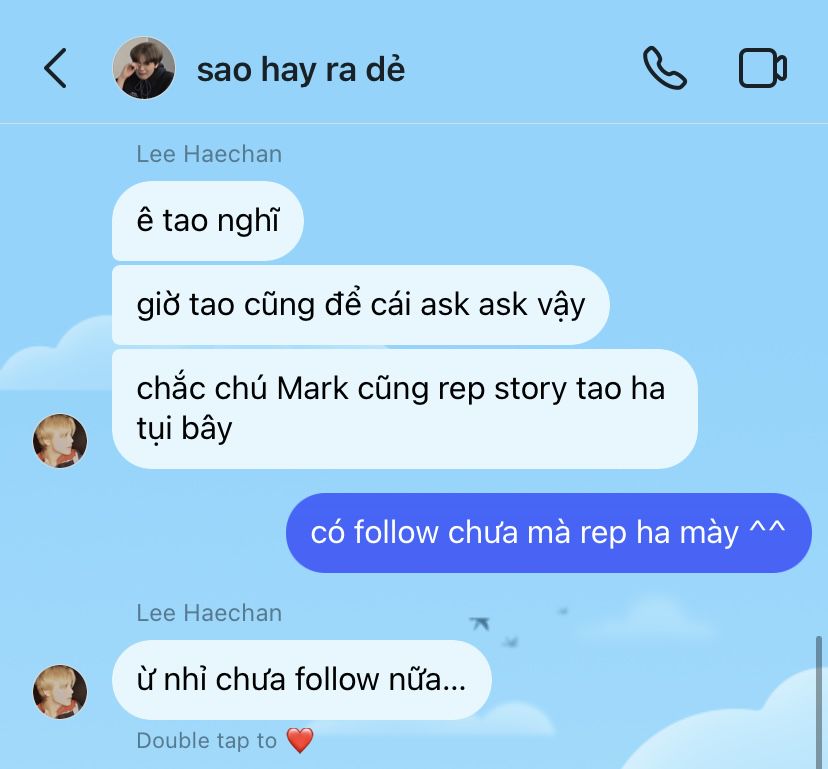The image size is (828, 769).
Task: Select the blue 'có follow chưa mà rep' bubble
Action: 548,532
